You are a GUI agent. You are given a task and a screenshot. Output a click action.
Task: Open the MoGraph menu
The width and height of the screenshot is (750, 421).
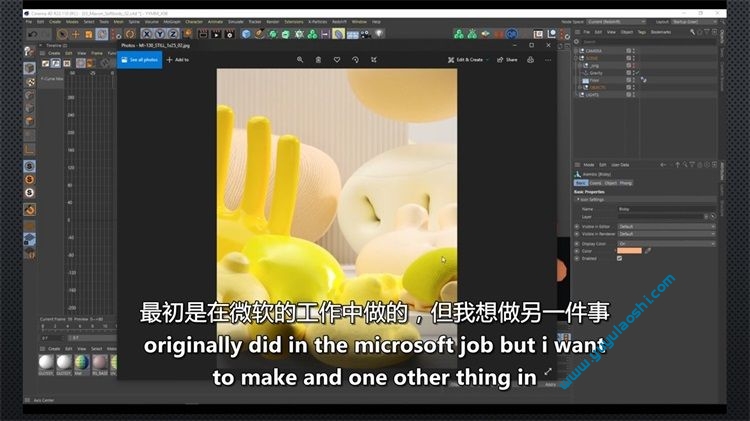(x=172, y=22)
